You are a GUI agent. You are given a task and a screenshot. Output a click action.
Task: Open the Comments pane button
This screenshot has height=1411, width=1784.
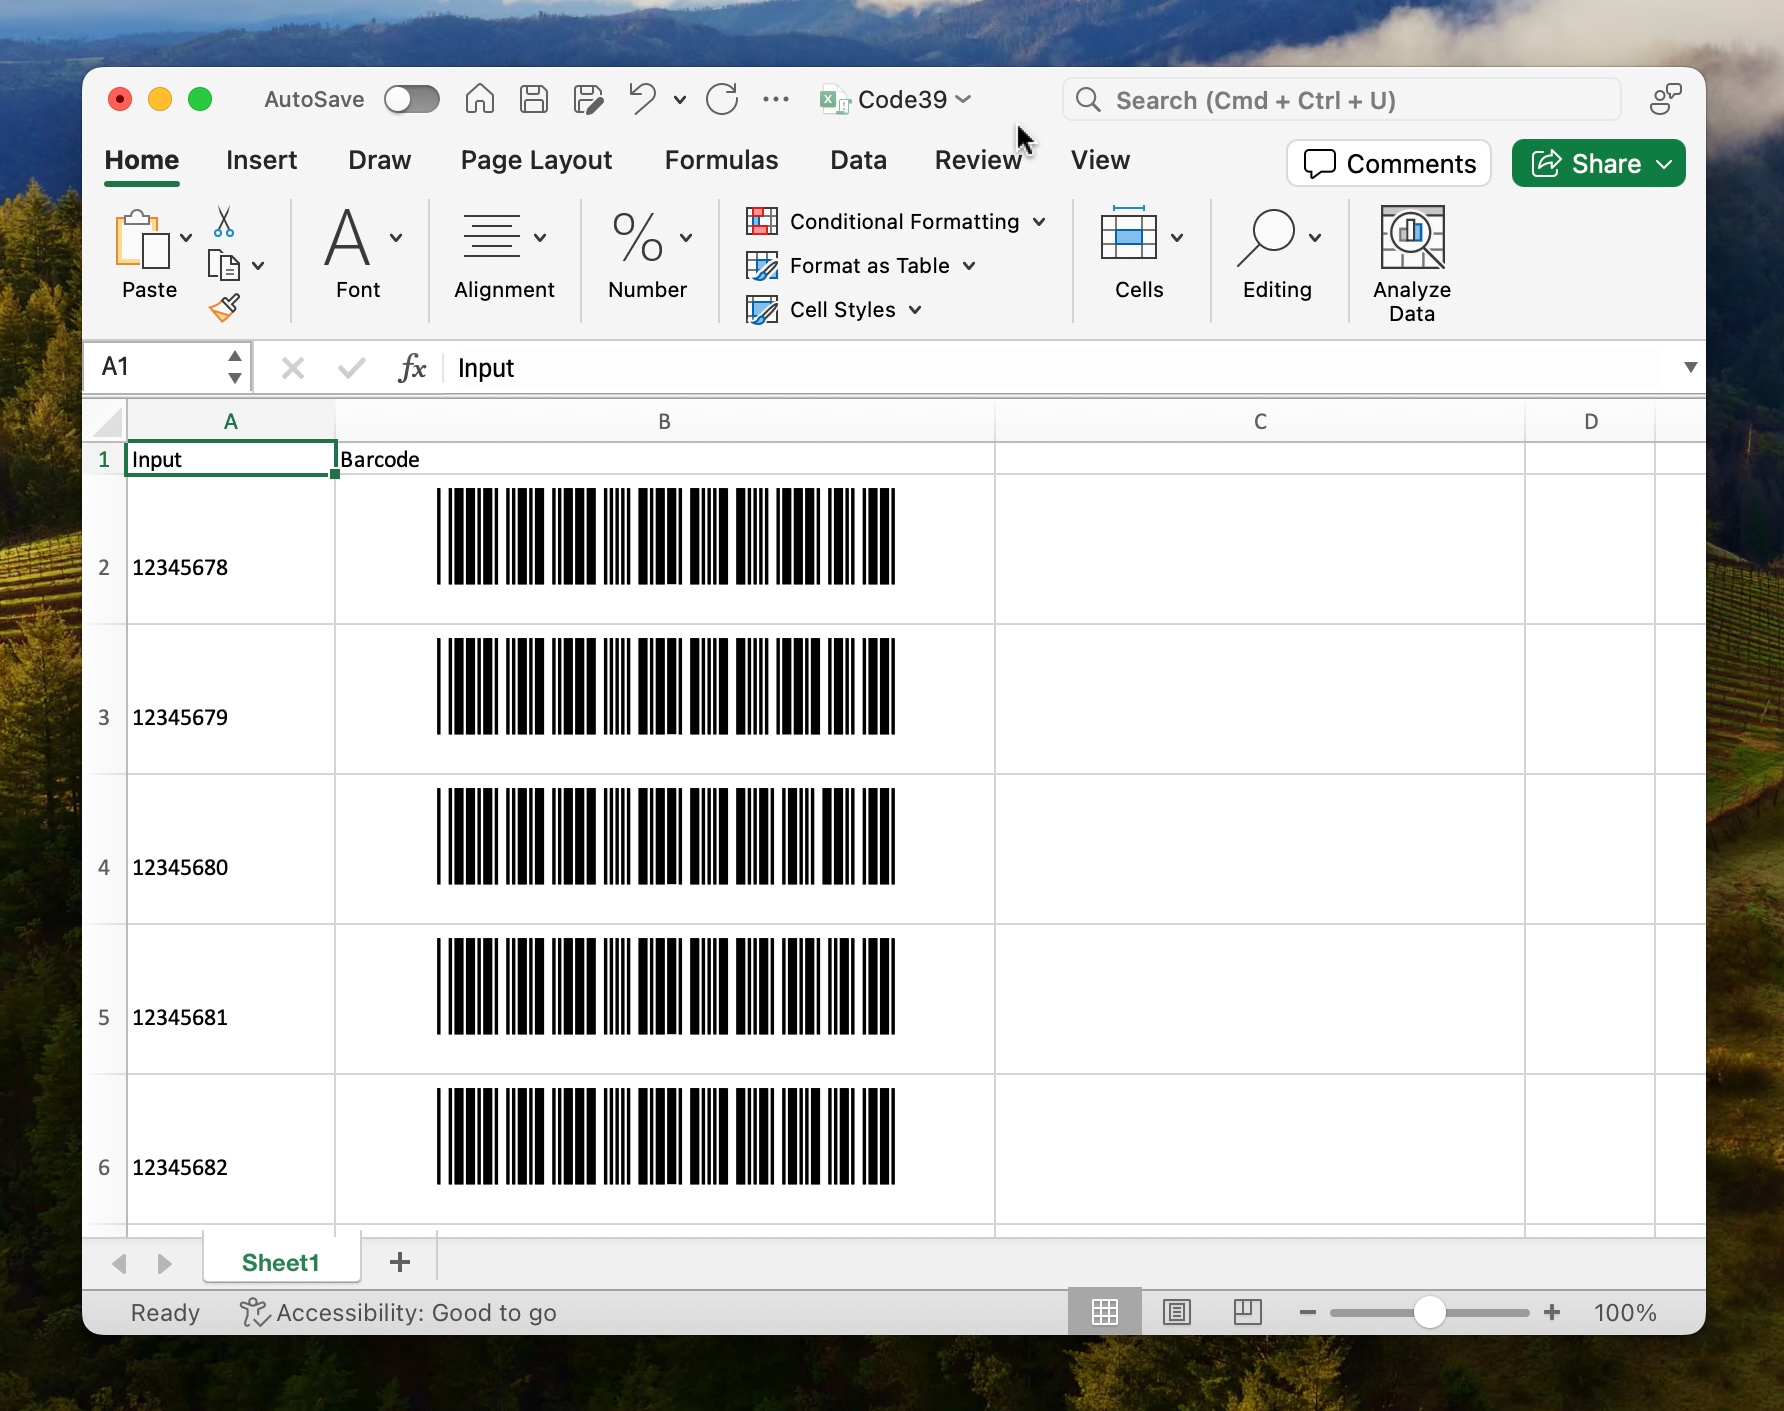point(1389,163)
